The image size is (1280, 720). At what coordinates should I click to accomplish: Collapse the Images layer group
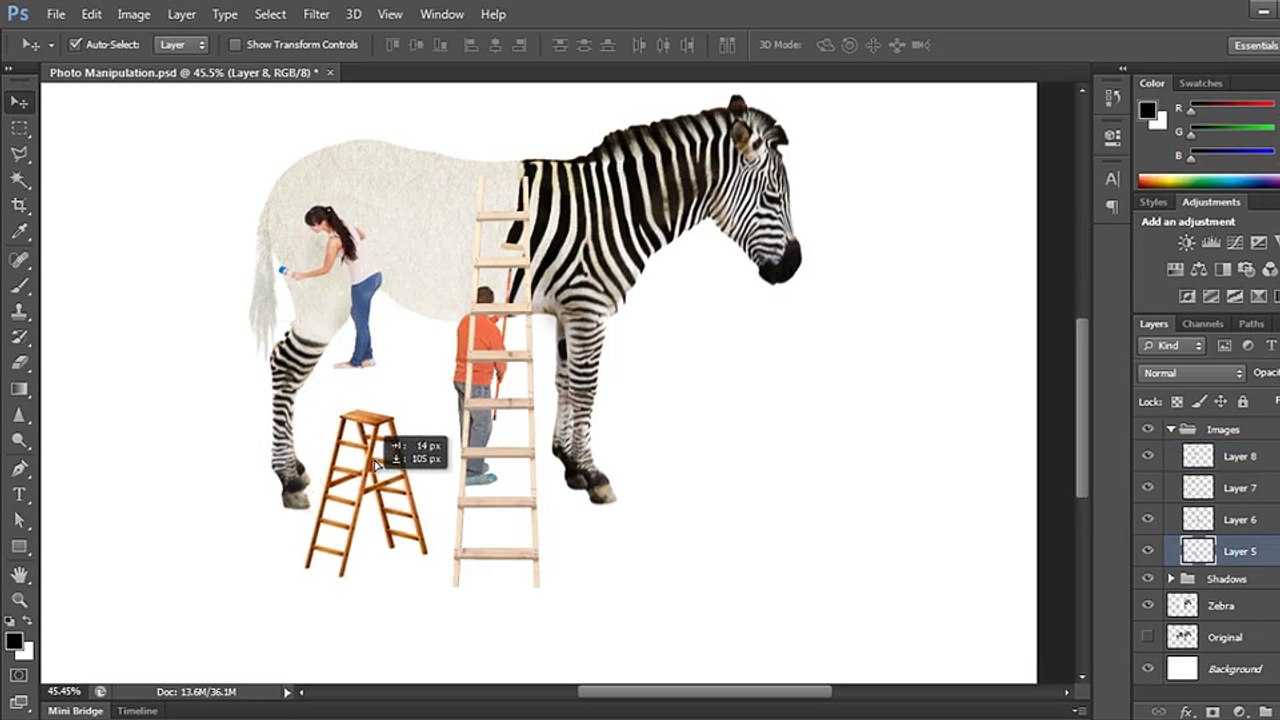(1171, 429)
